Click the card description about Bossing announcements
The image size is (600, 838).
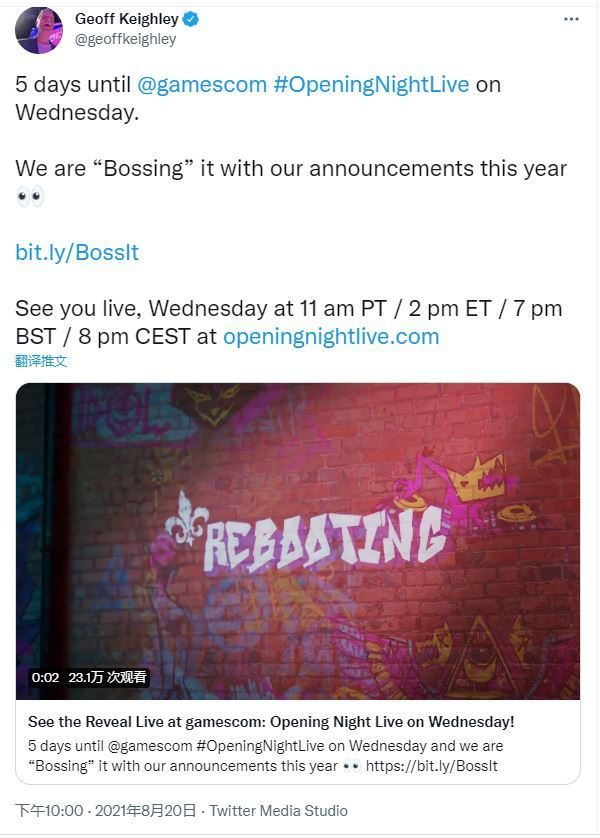(266, 756)
